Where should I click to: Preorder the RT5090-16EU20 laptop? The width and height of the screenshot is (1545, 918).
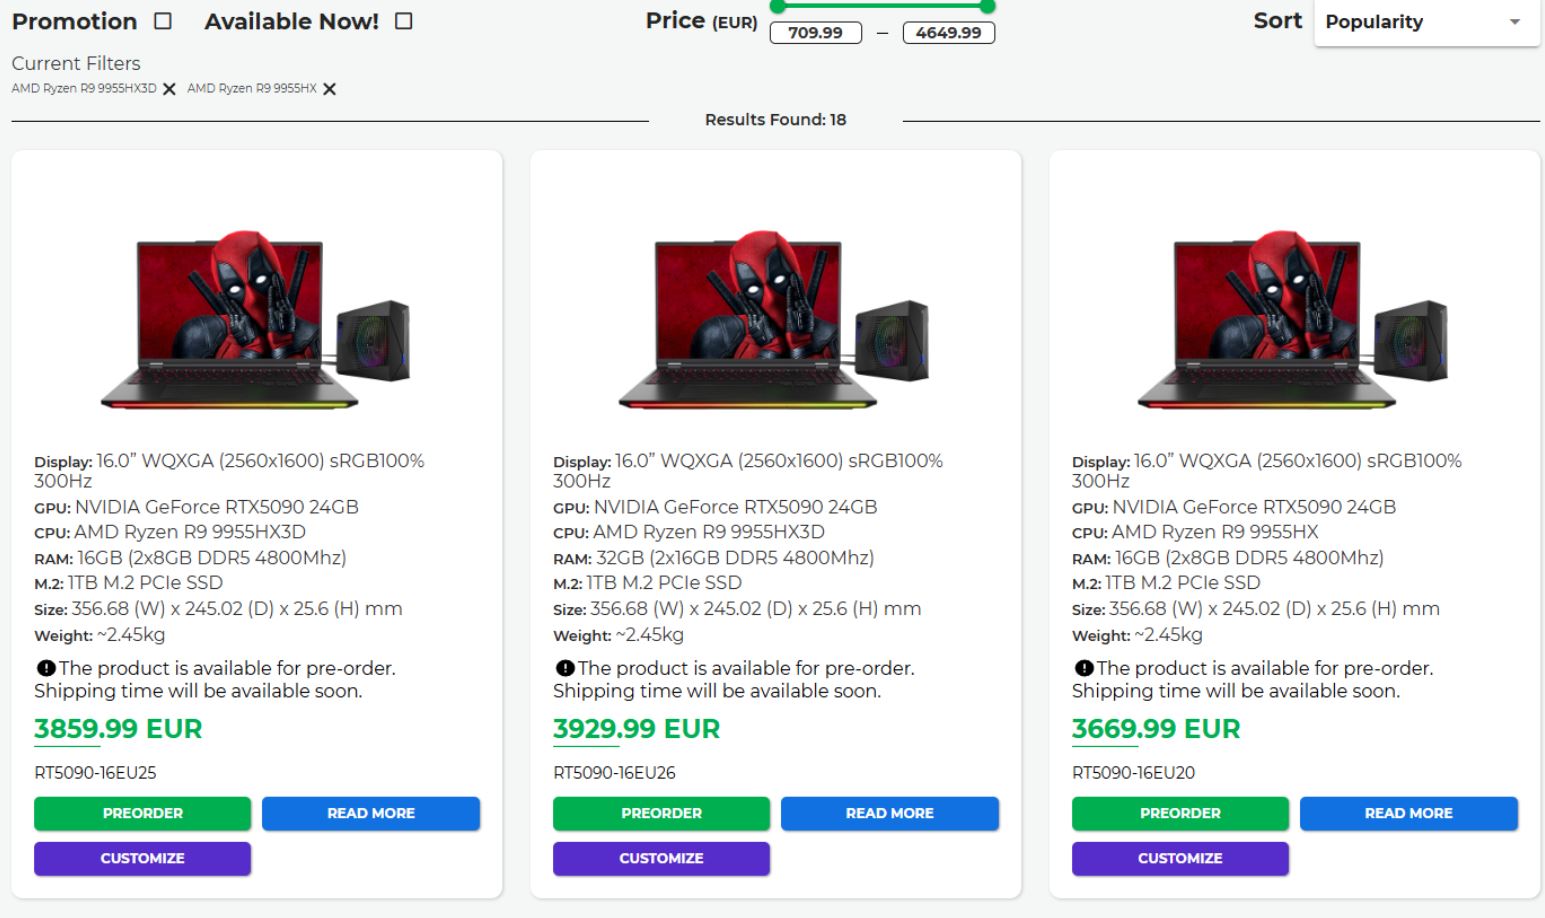1180,813
